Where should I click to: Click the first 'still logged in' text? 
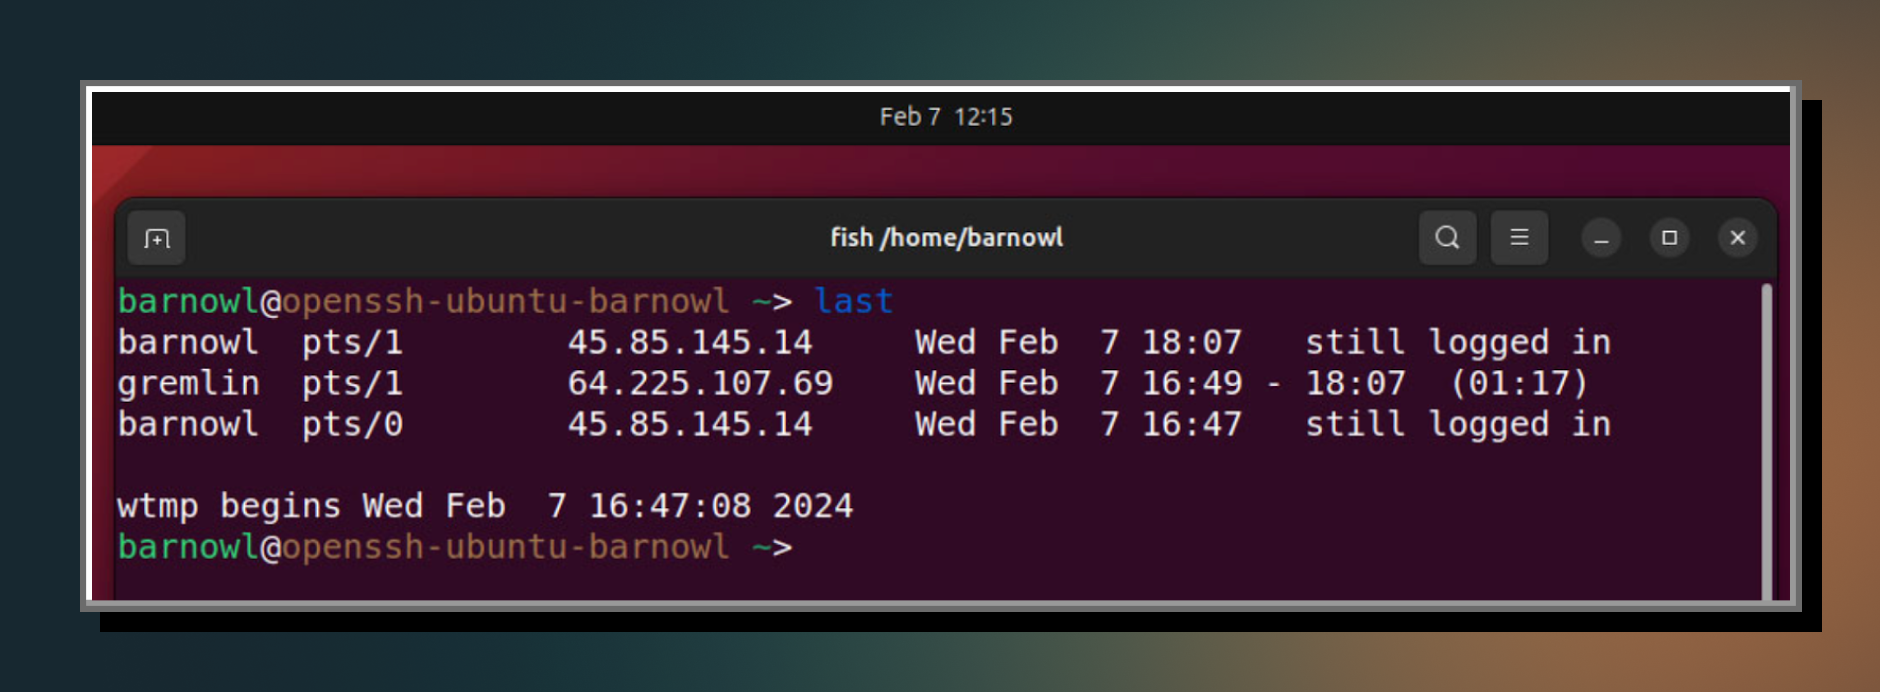tap(1458, 343)
